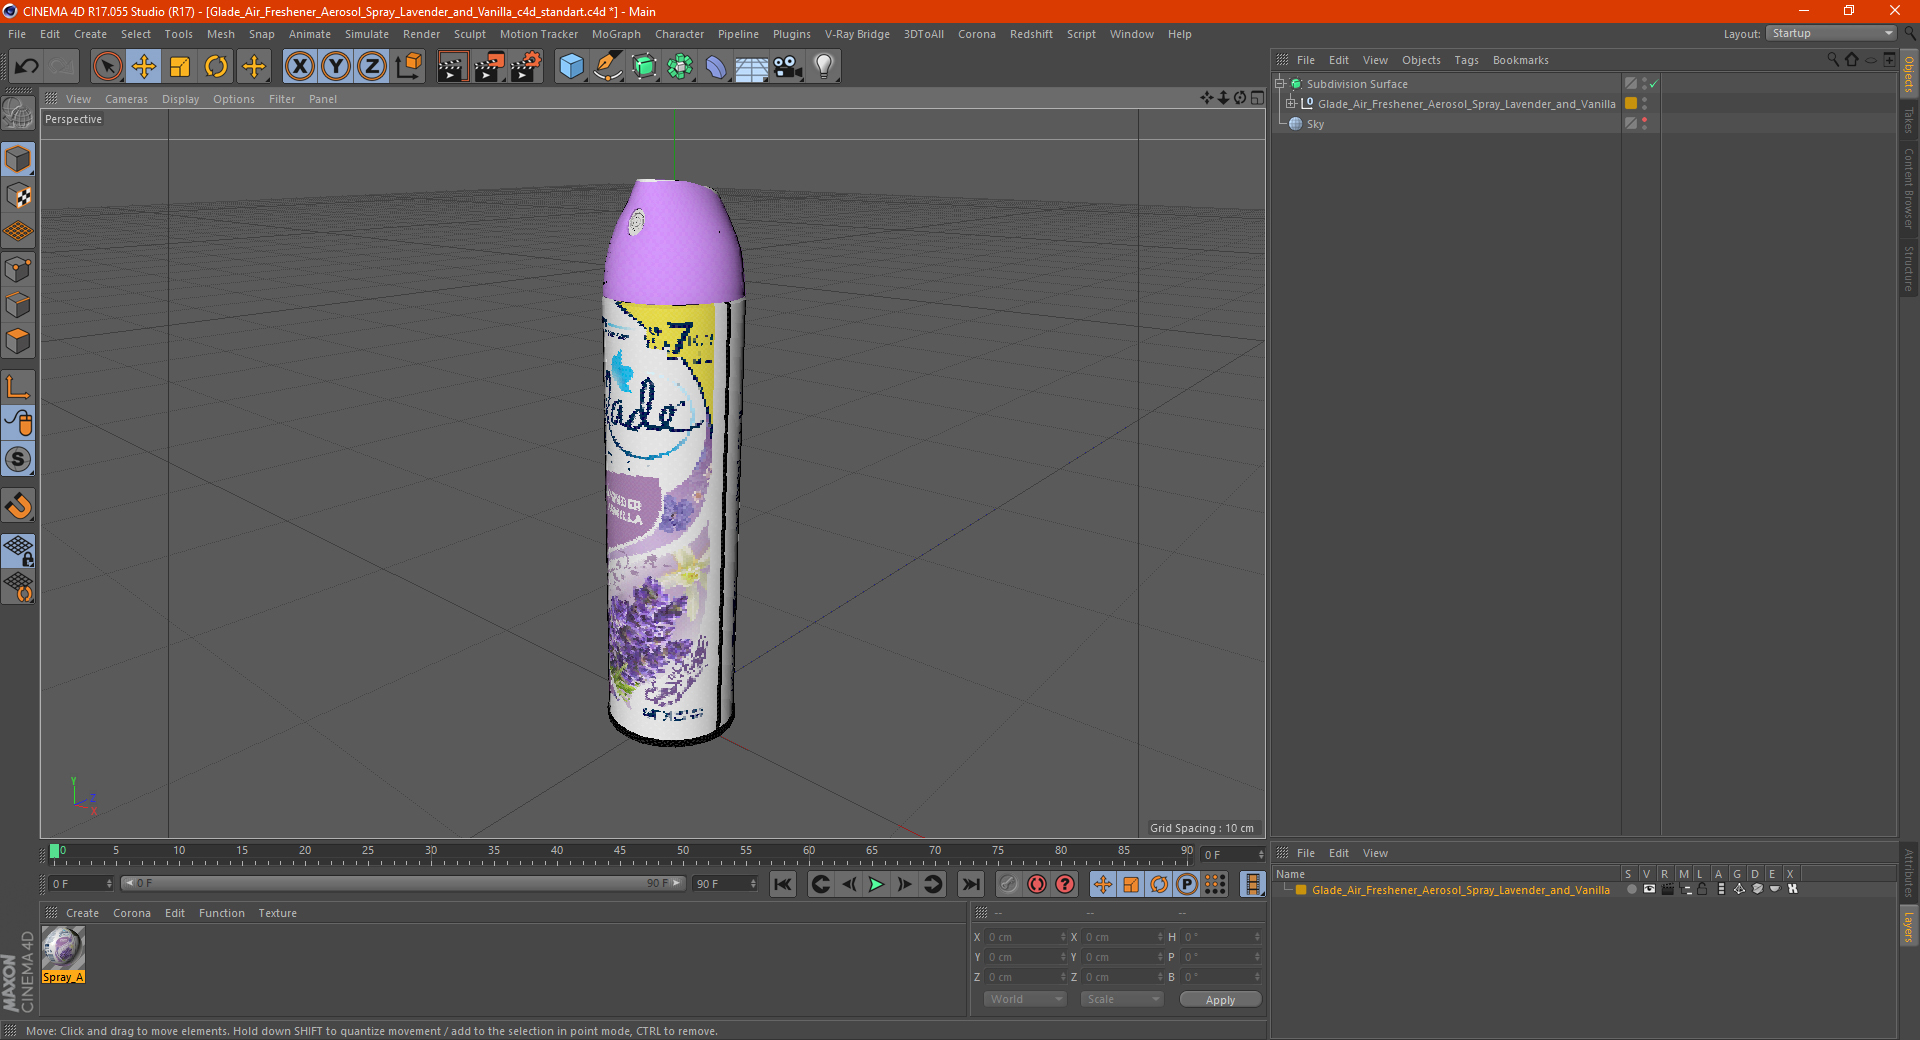Toggle Y axis lock
This screenshot has height=1040, width=1920.
tap(336, 67)
